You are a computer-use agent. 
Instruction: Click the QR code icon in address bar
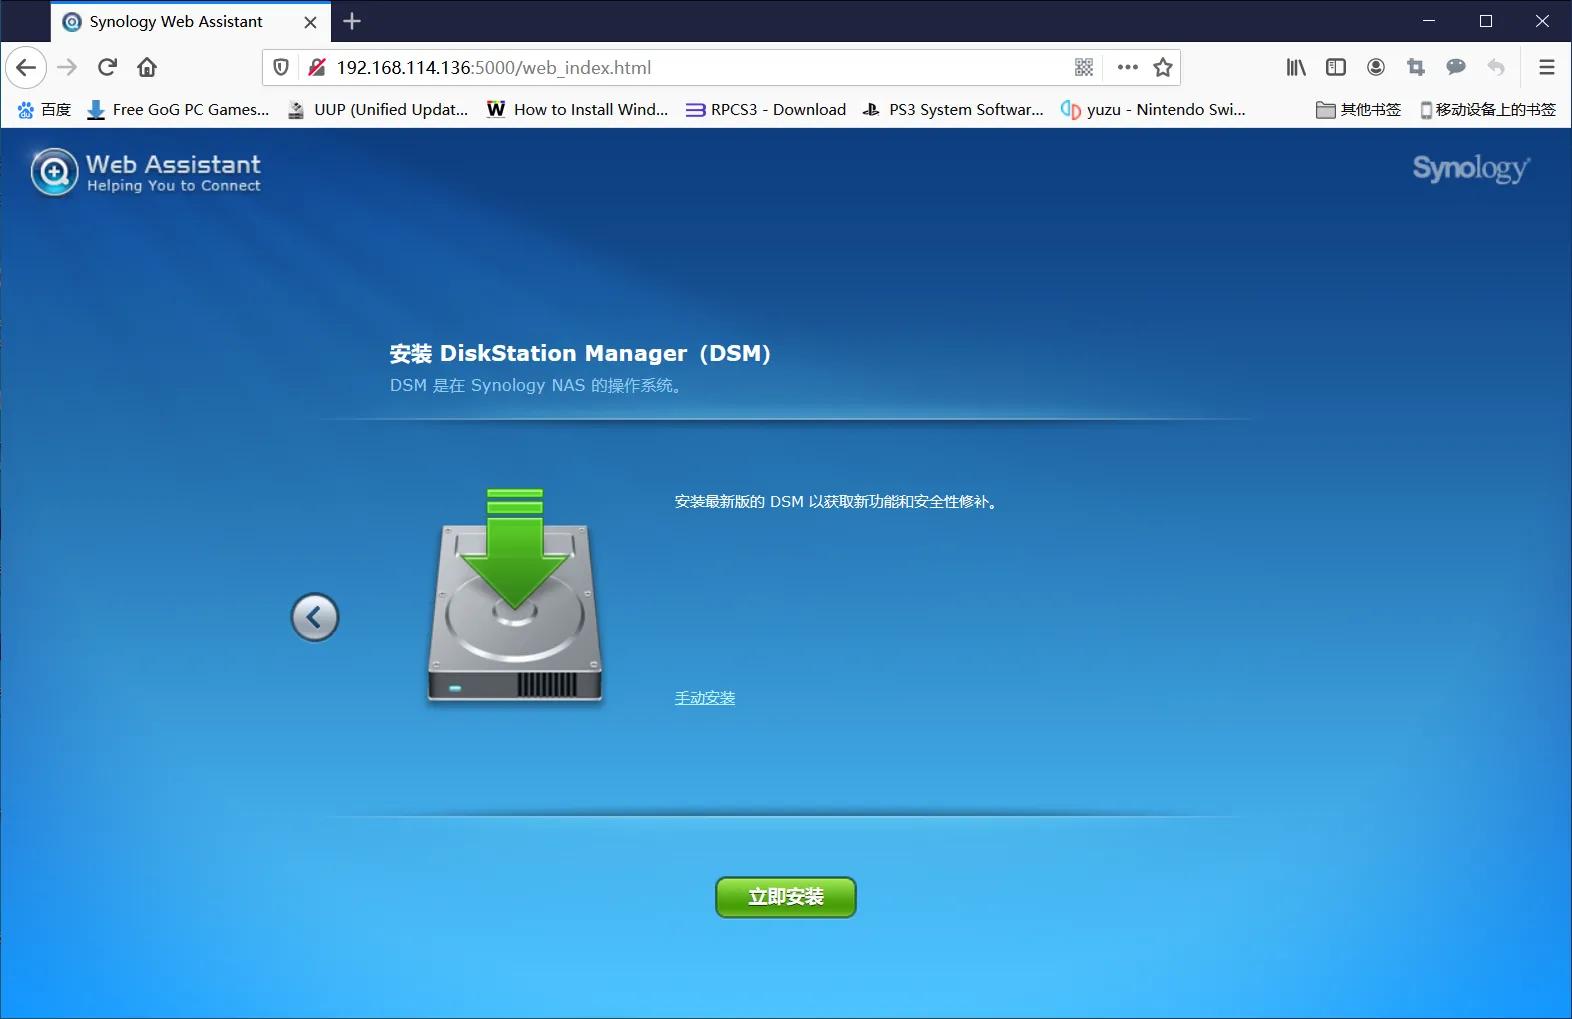point(1084,67)
